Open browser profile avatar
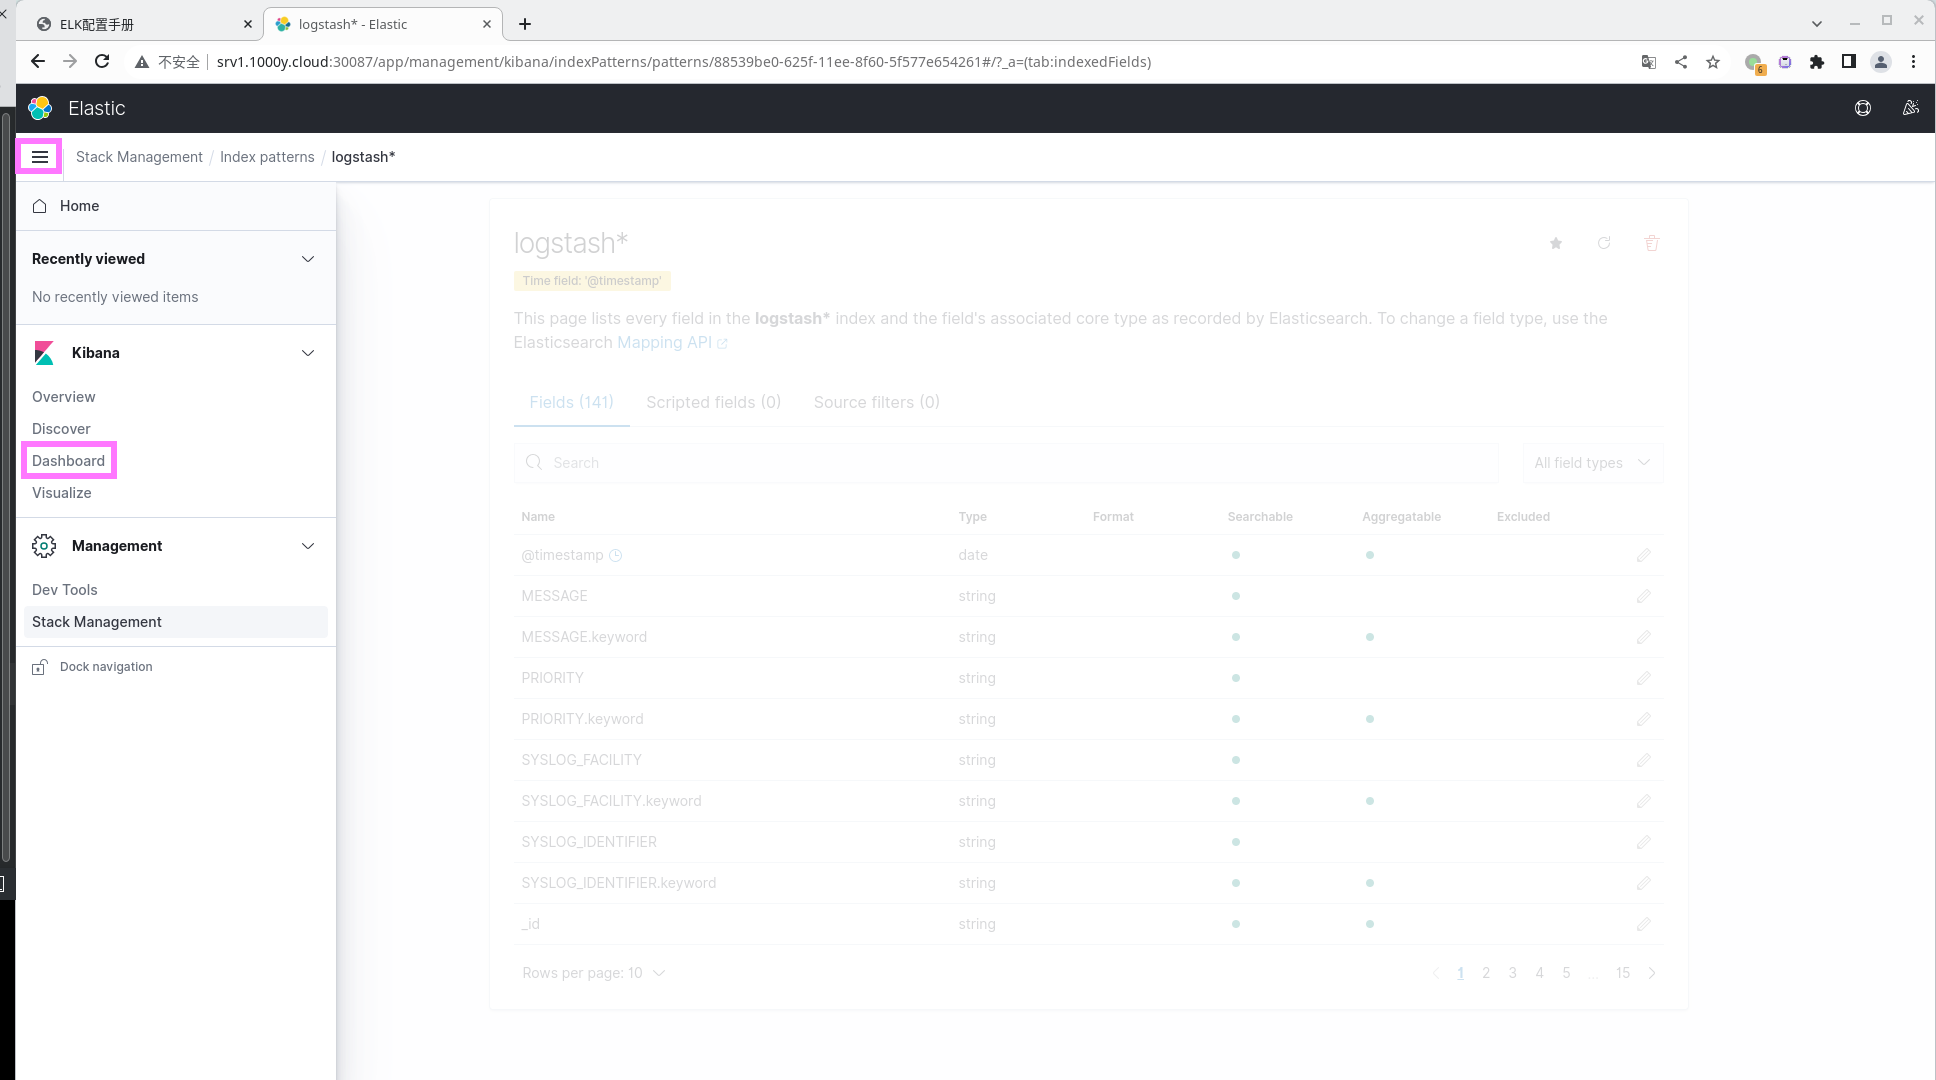 click(x=1881, y=62)
